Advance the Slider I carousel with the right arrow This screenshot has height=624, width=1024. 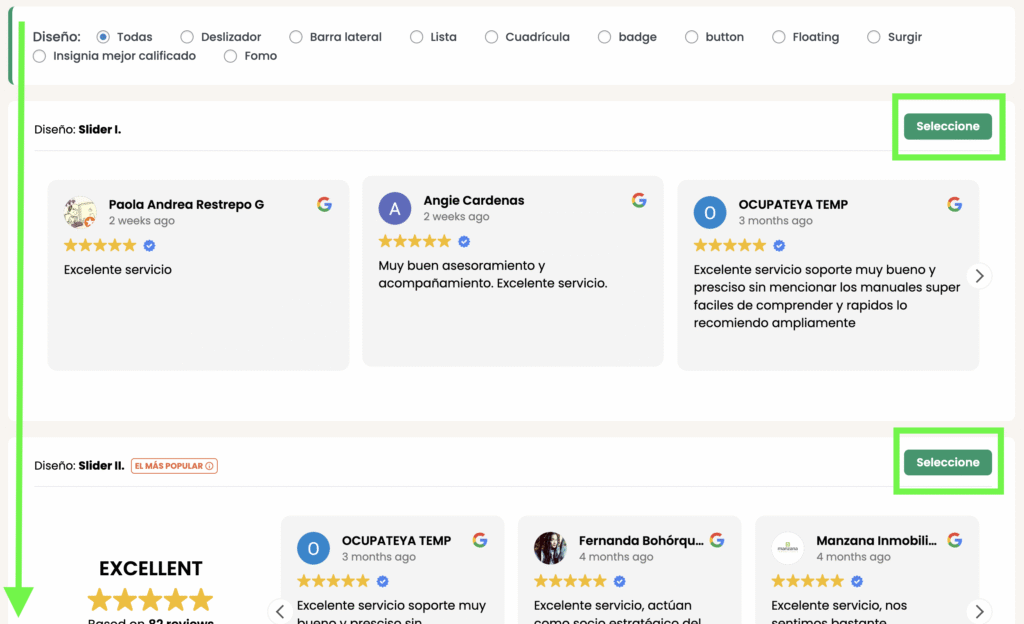980,275
